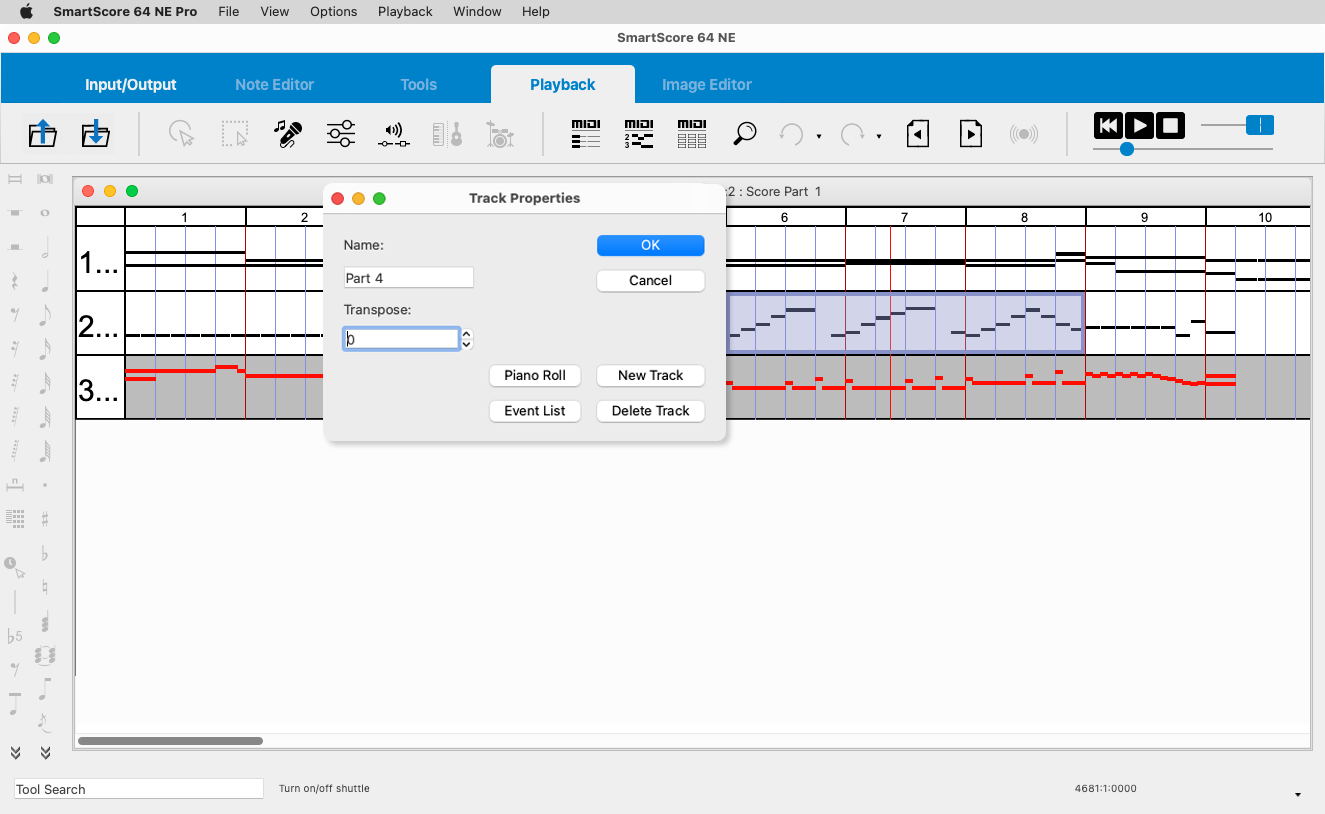Open the File menu
This screenshot has width=1325, height=814.
229,11
